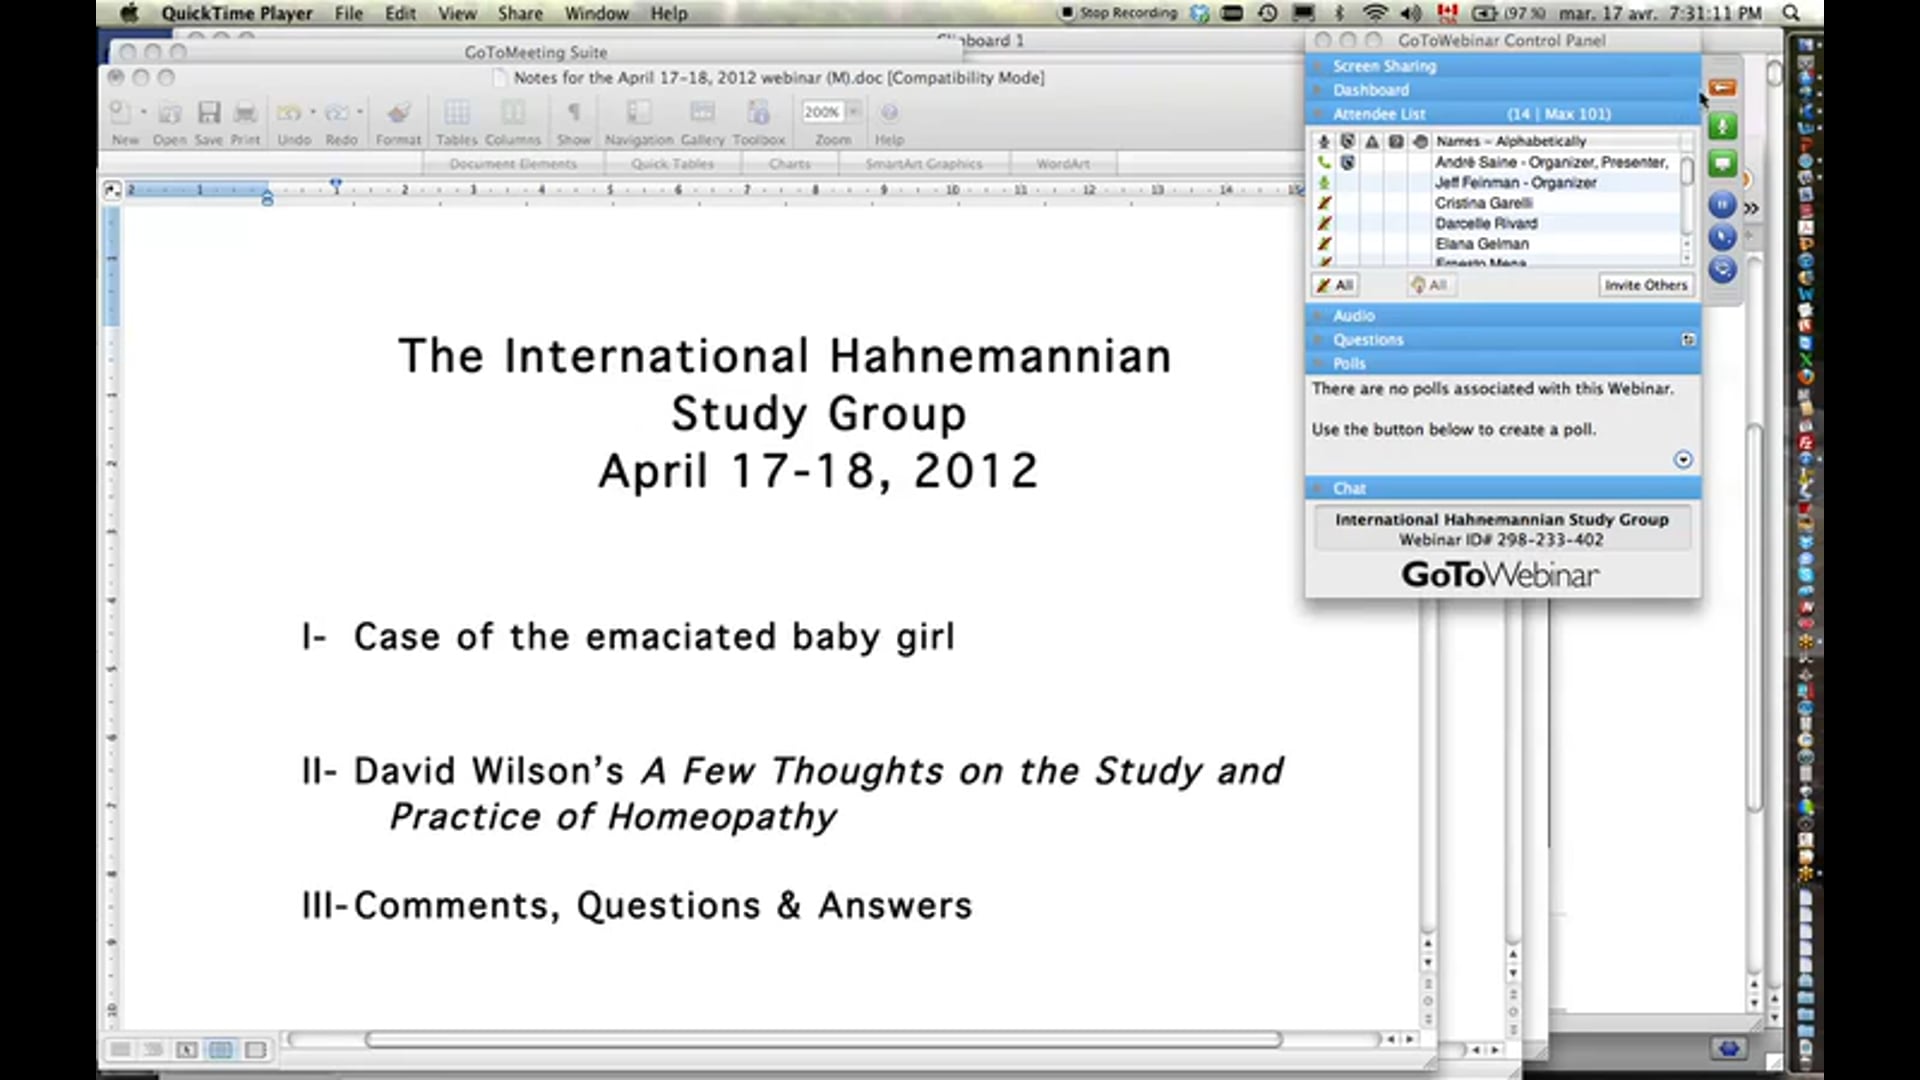Click the Invite Others button
The width and height of the screenshot is (1920, 1080).
coord(1646,285)
